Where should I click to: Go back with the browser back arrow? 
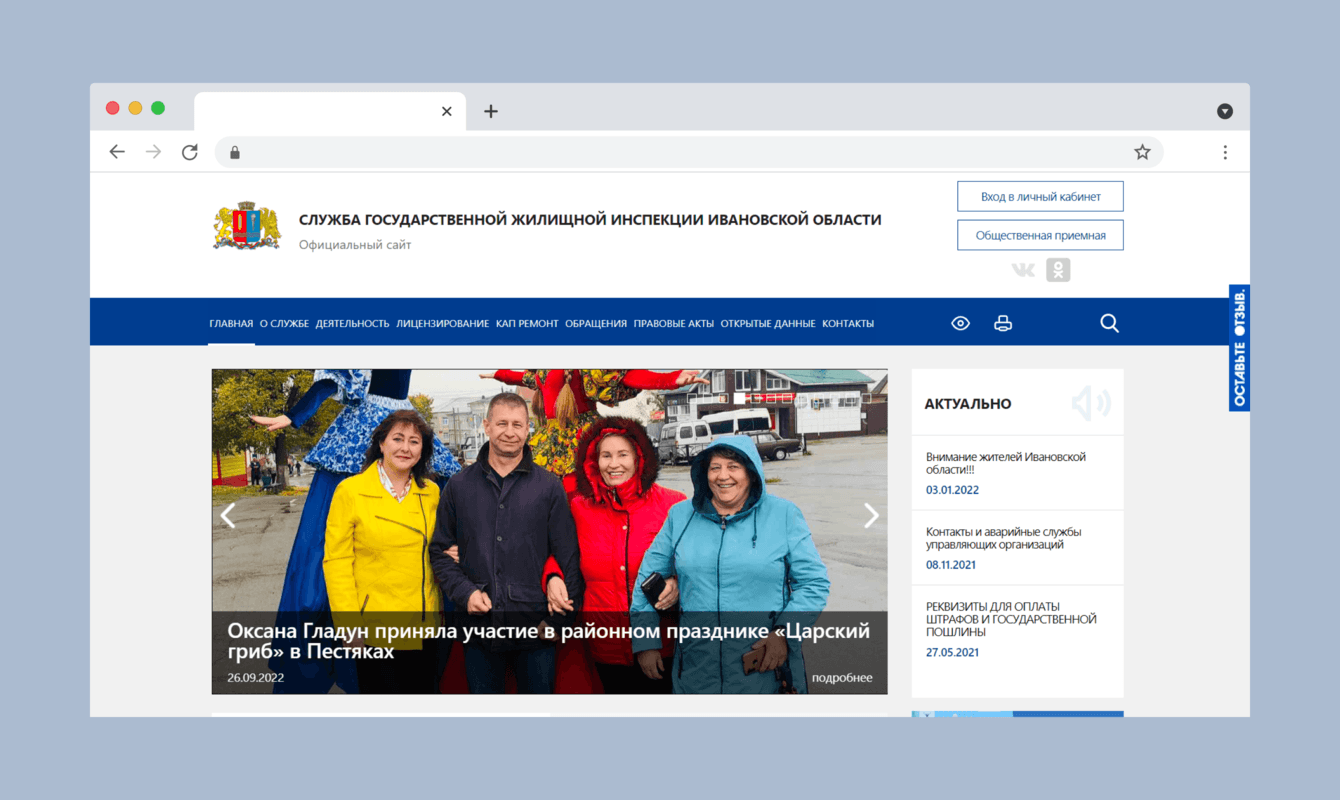[117, 152]
